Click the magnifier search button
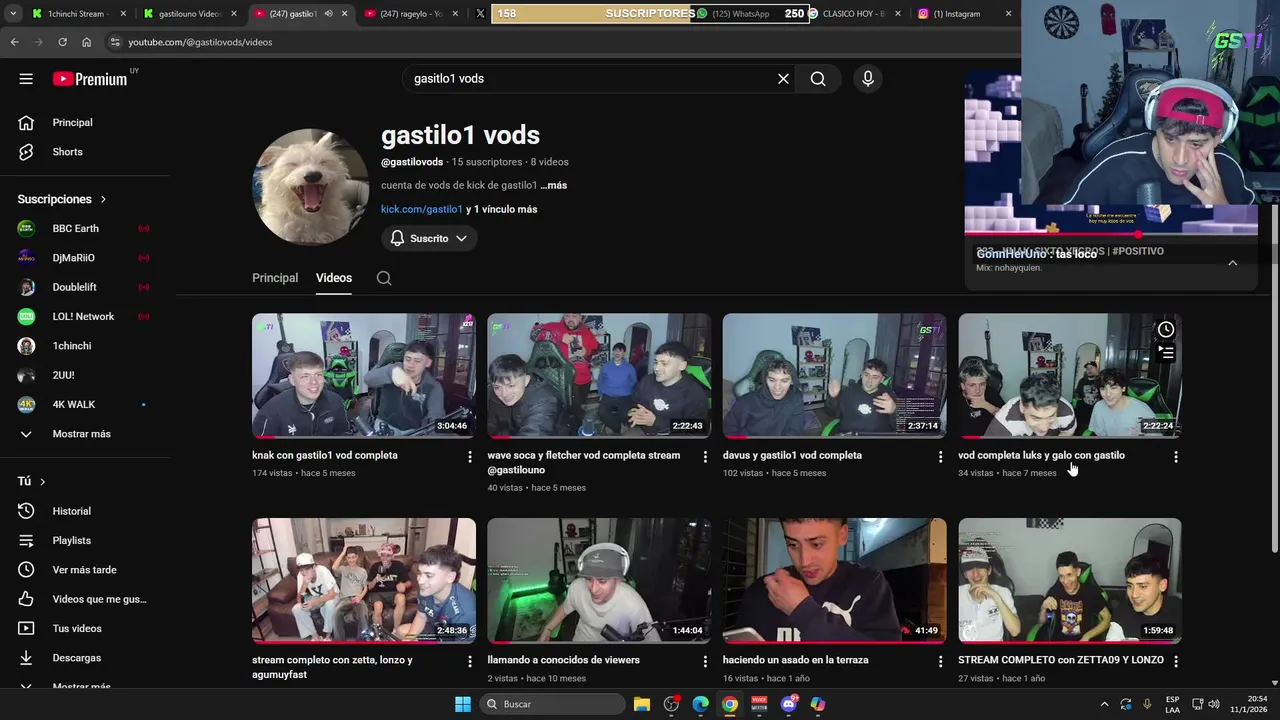The width and height of the screenshot is (1280, 720). (818, 79)
